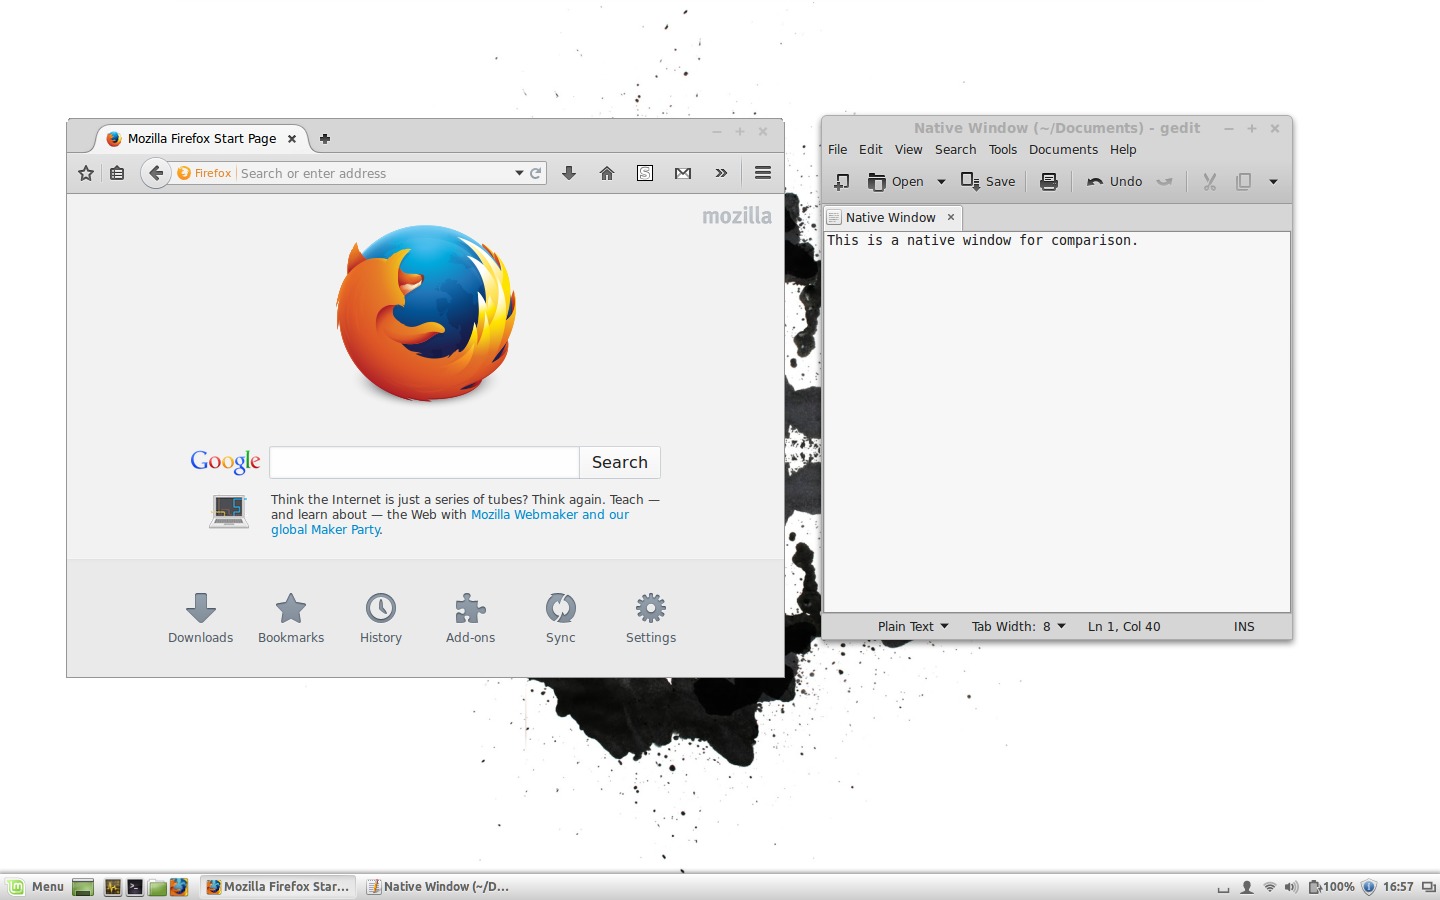
Task: Launch the system monitor from the panel
Action: [113, 887]
